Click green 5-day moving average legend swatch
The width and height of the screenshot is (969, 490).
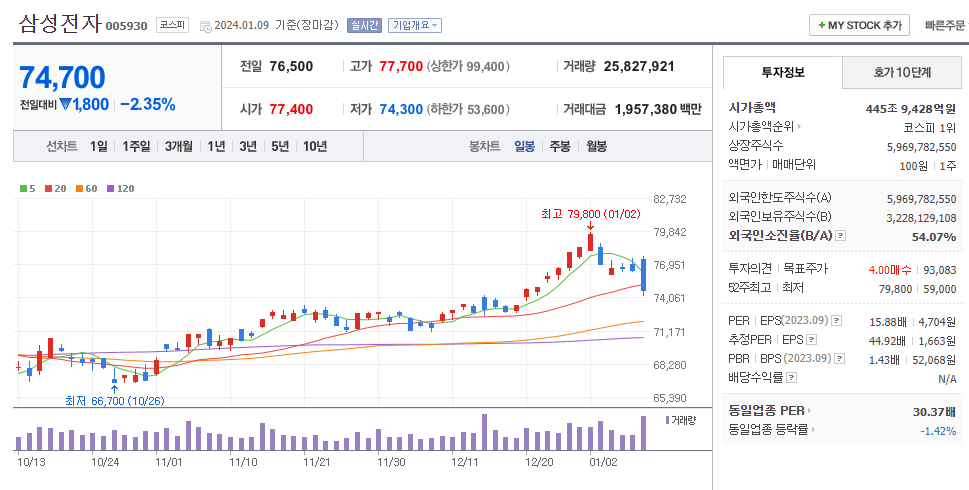click(x=23, y=188)
